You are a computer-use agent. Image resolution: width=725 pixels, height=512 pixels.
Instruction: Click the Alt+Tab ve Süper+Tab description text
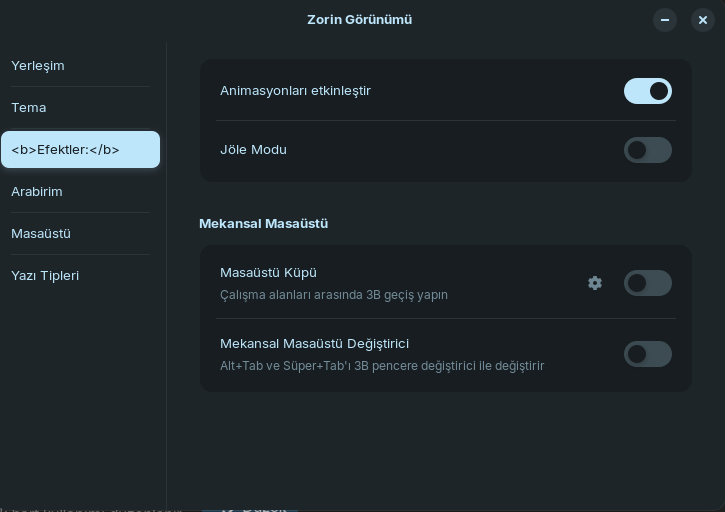pyautogui.click(x=382, y=366)
